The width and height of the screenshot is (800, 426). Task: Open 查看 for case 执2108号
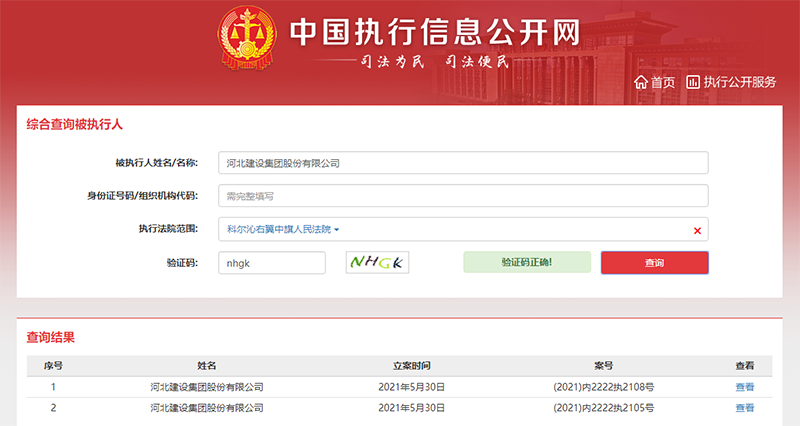coord(745,387)
